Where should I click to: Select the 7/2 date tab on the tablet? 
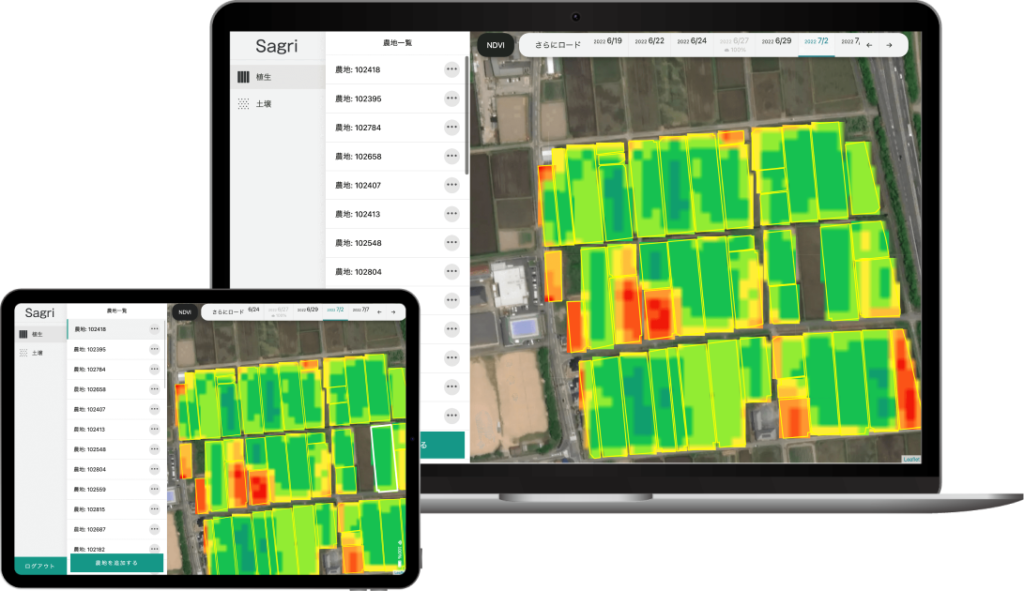(x=335, y=310)
